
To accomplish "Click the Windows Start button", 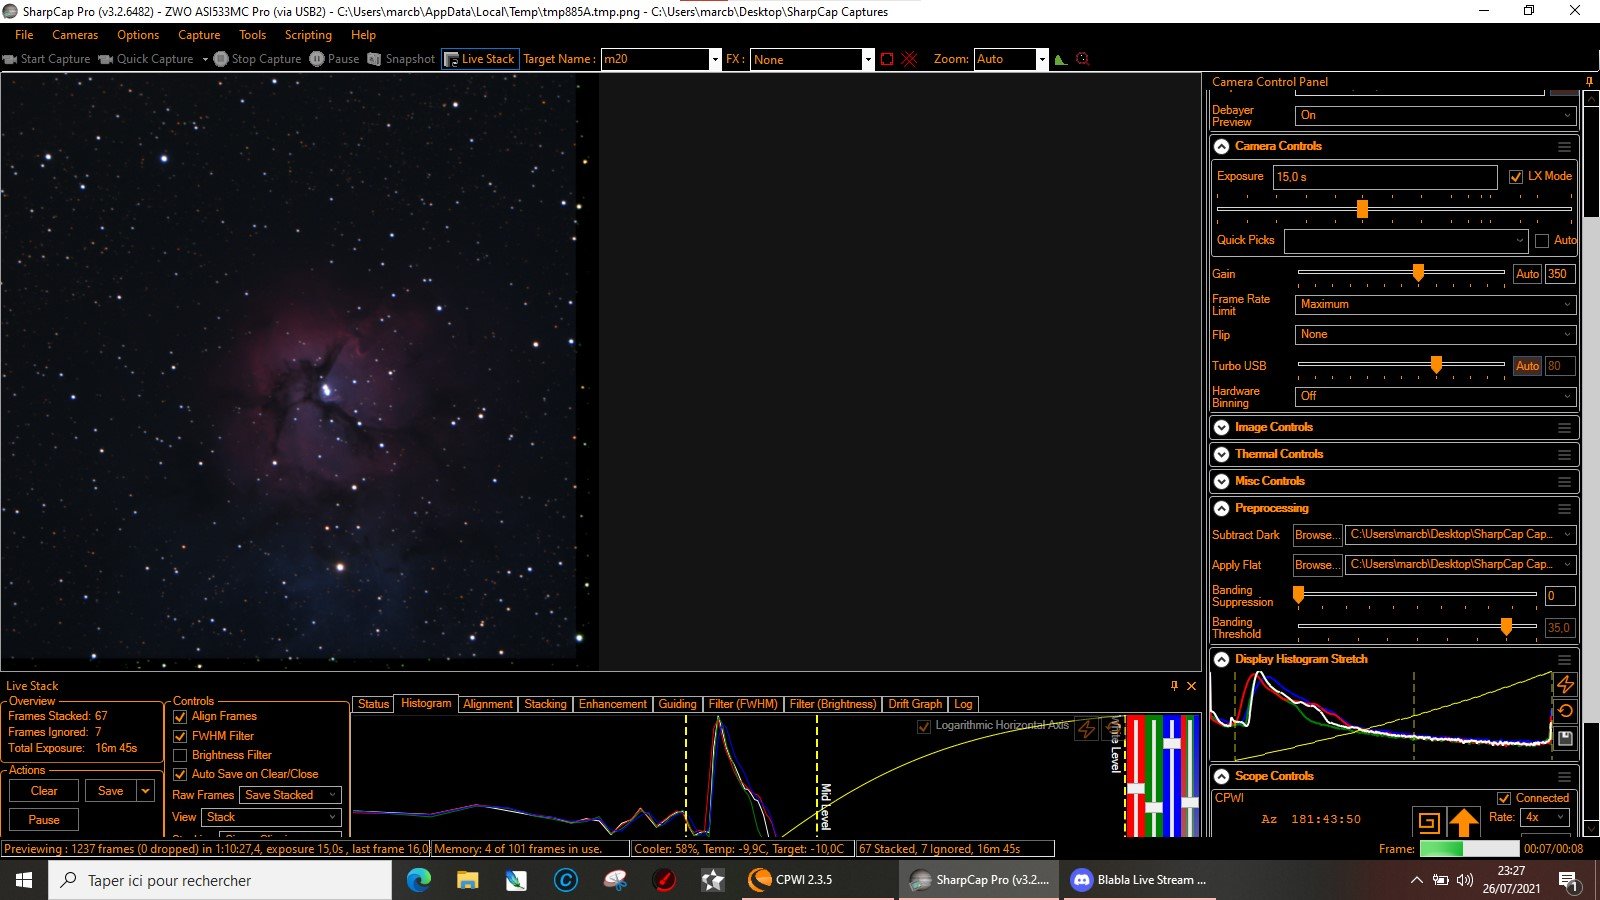I will [24, 880].
